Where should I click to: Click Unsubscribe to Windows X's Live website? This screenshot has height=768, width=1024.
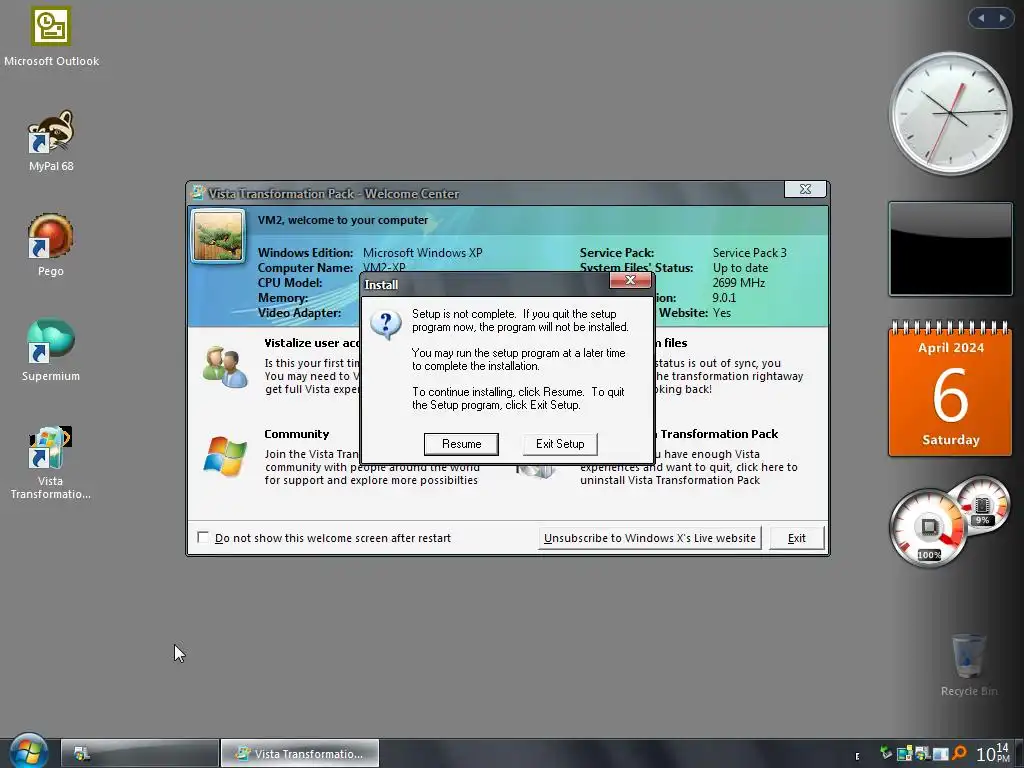coord(650,538)
